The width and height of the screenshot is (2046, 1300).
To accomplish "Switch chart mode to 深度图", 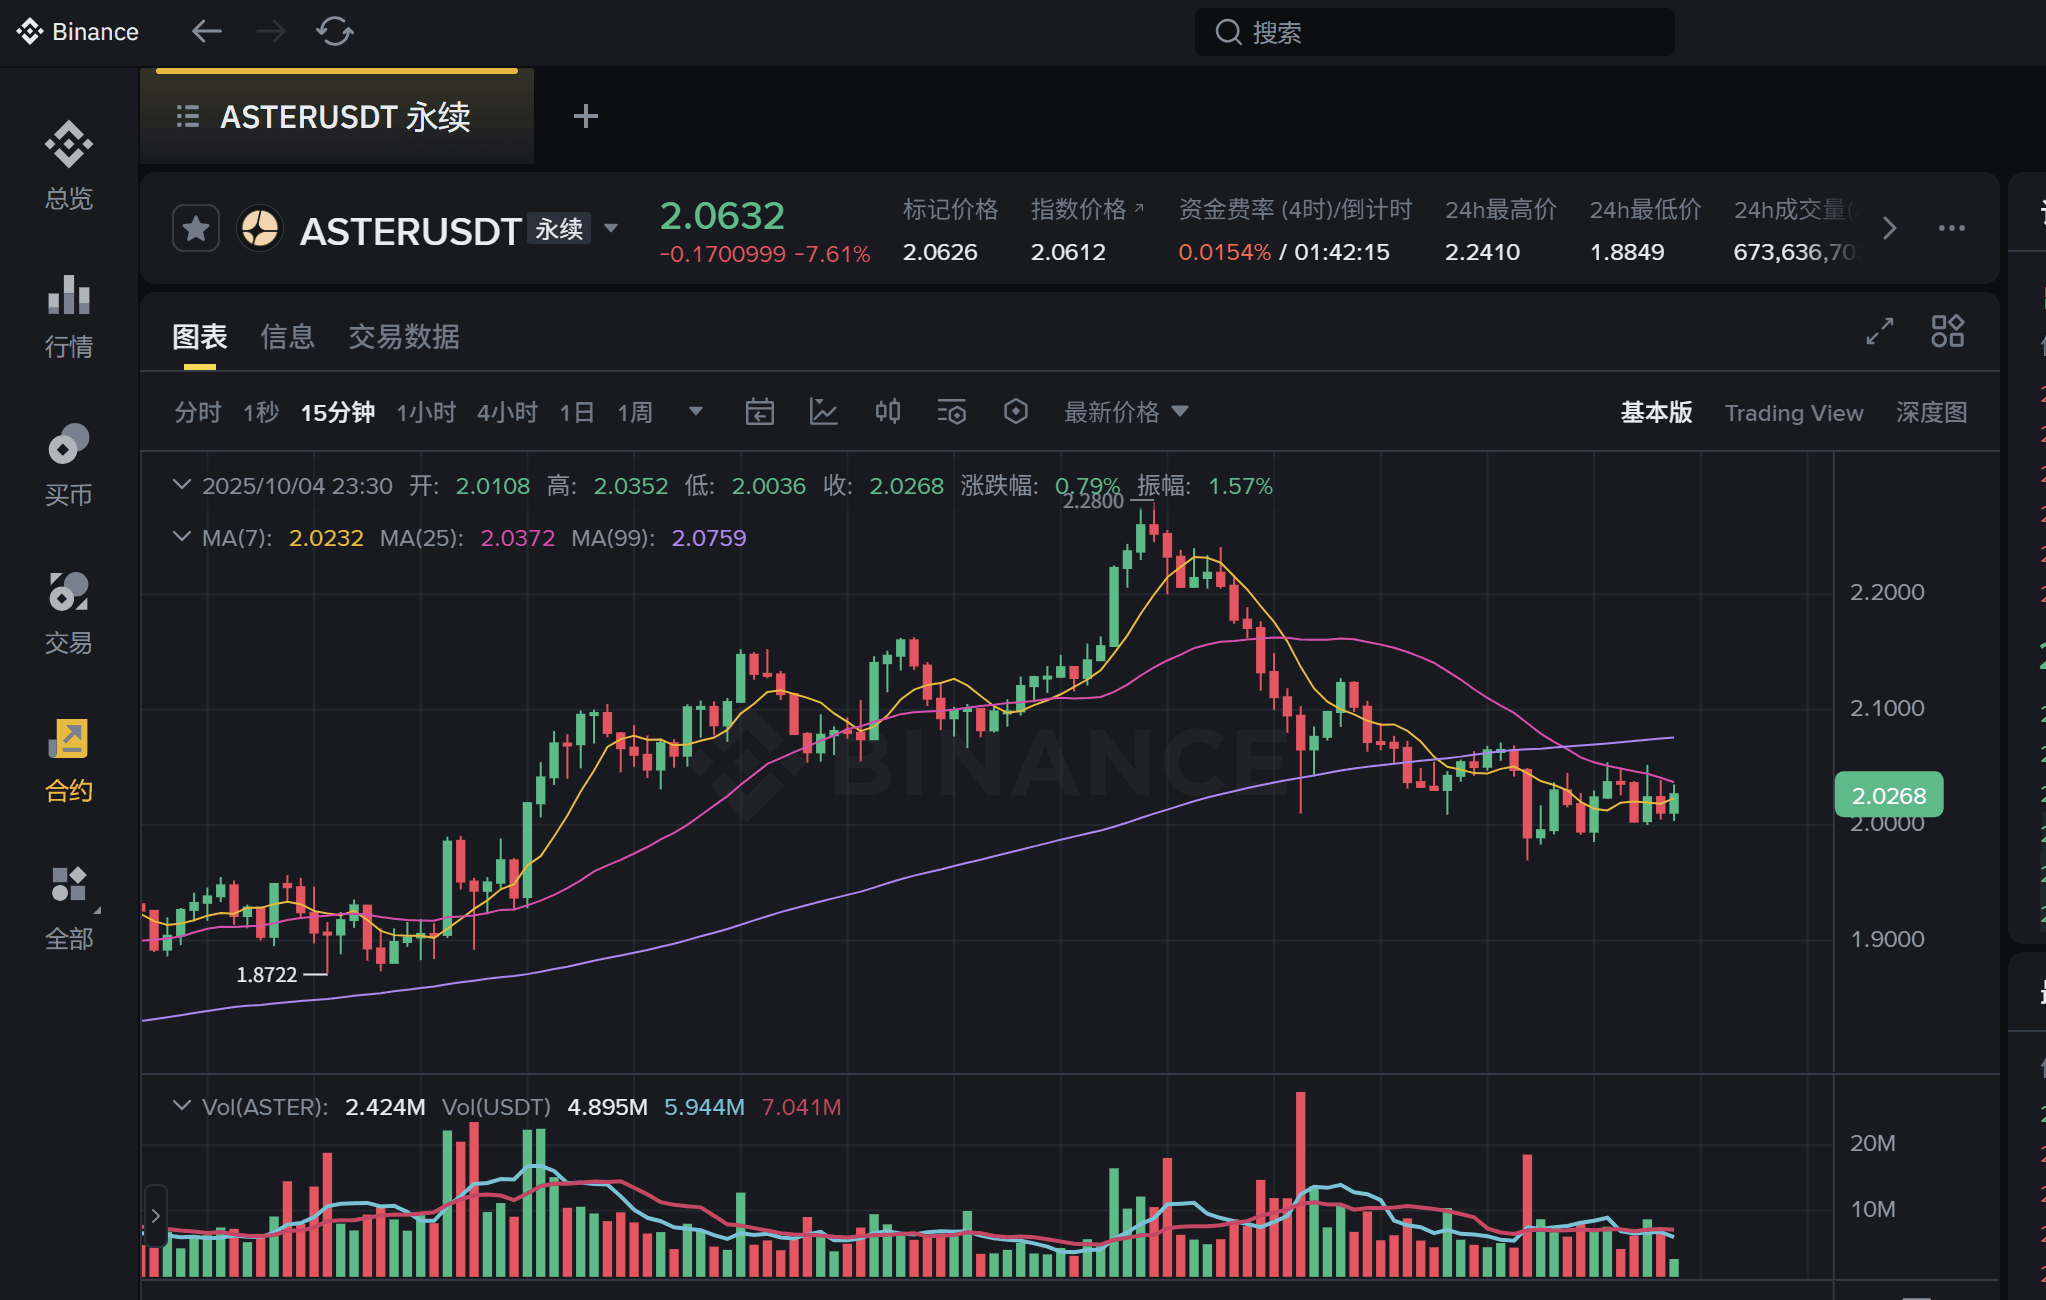I will coord(1931,413).
